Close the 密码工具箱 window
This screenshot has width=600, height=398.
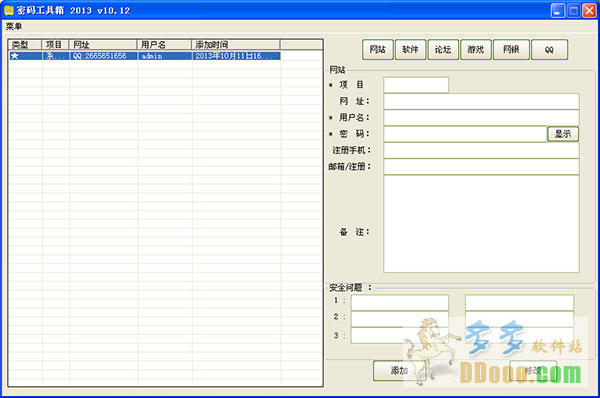tap(589, 10)
